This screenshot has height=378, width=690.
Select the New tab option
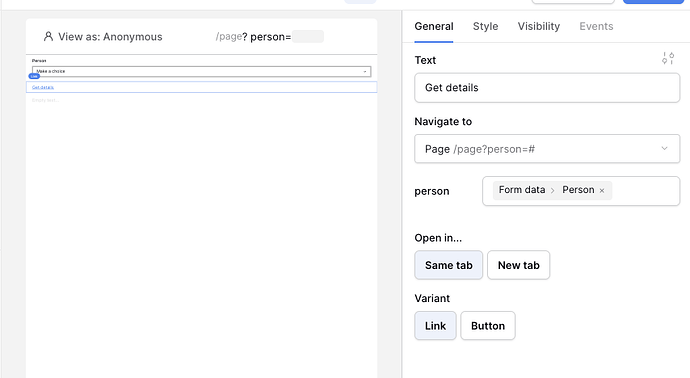[x=518, y=265]
